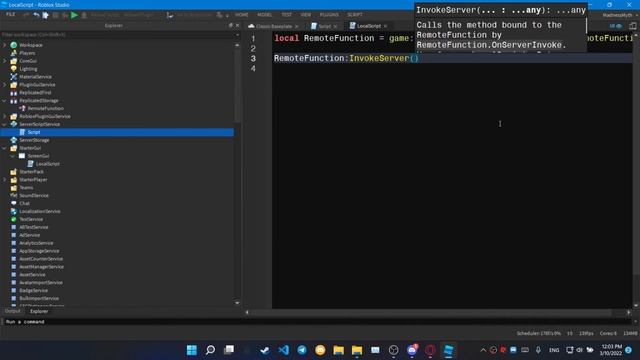Select the Lighting bulb icon in Explorer
The width and height of the screenshot is (640, 360).
[14, 69]
